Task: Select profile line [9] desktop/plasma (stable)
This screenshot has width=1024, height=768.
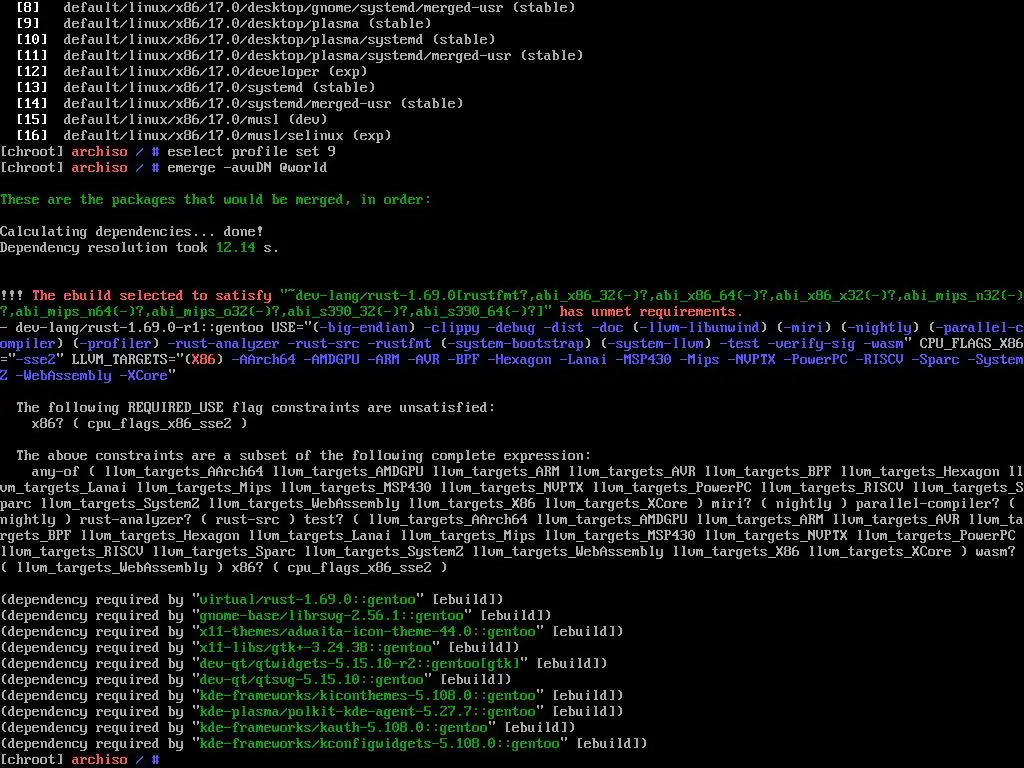Action: click(224, 24)
